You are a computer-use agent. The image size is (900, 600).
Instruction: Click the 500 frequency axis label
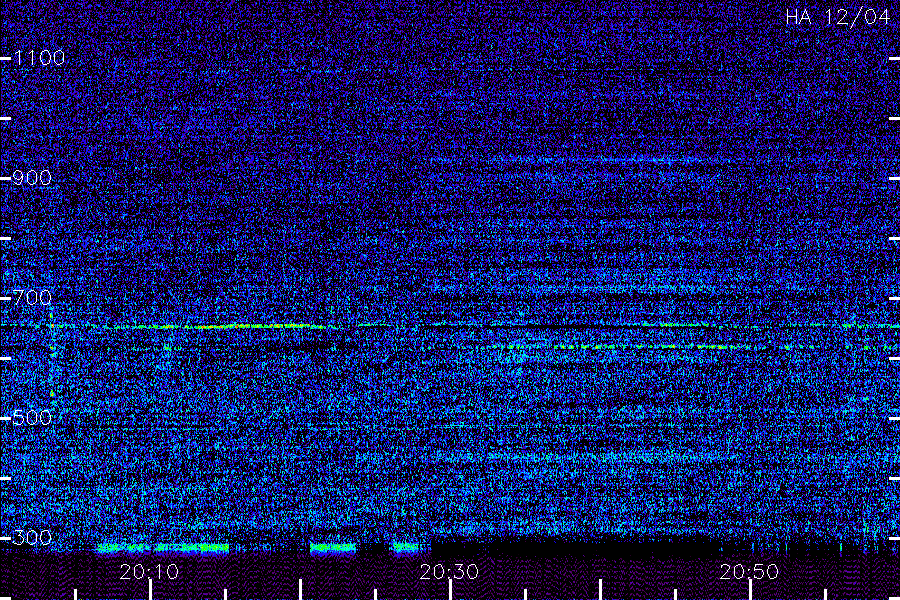click(32, 418)
